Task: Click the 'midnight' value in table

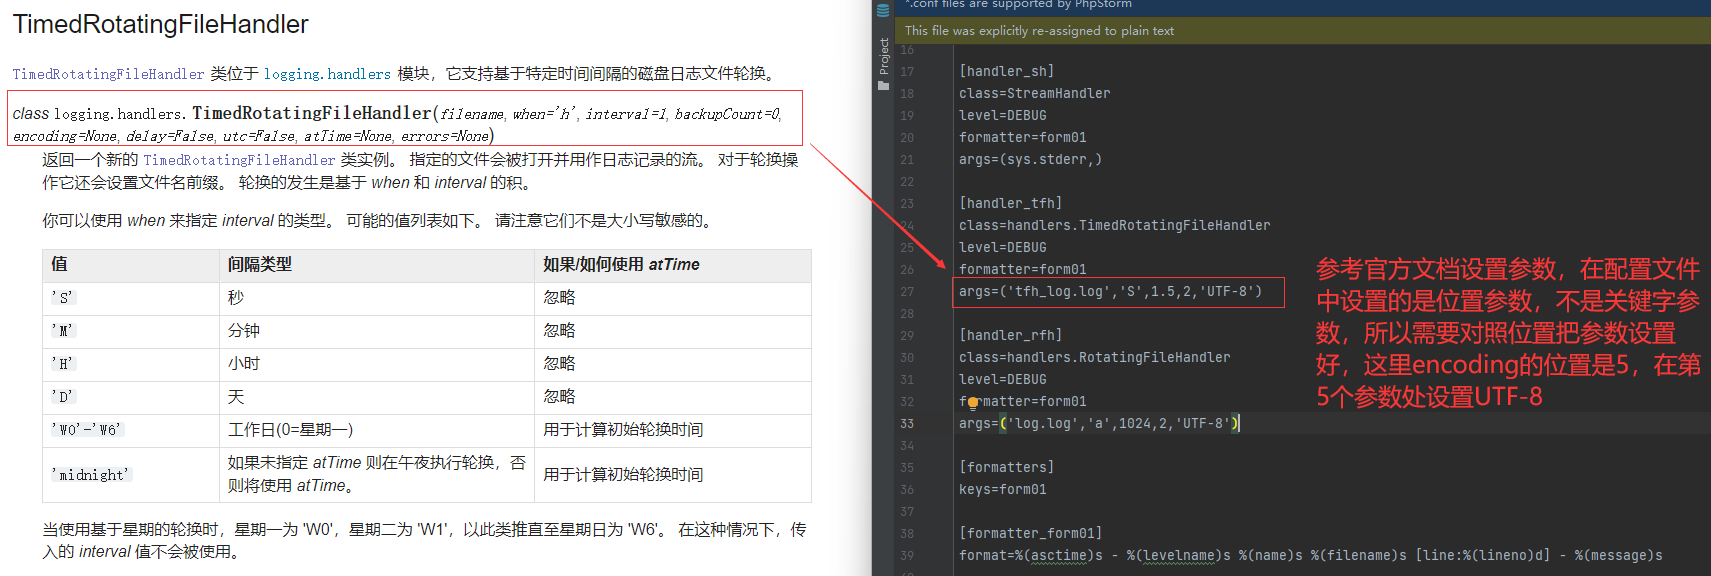Action: point(91,475)
